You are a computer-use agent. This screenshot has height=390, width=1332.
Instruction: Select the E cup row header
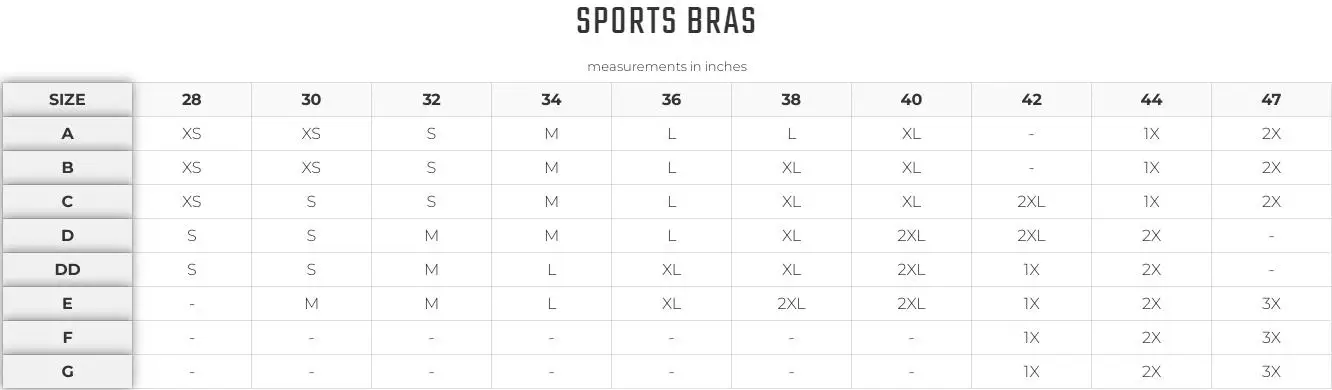click(x=67, y=303)
